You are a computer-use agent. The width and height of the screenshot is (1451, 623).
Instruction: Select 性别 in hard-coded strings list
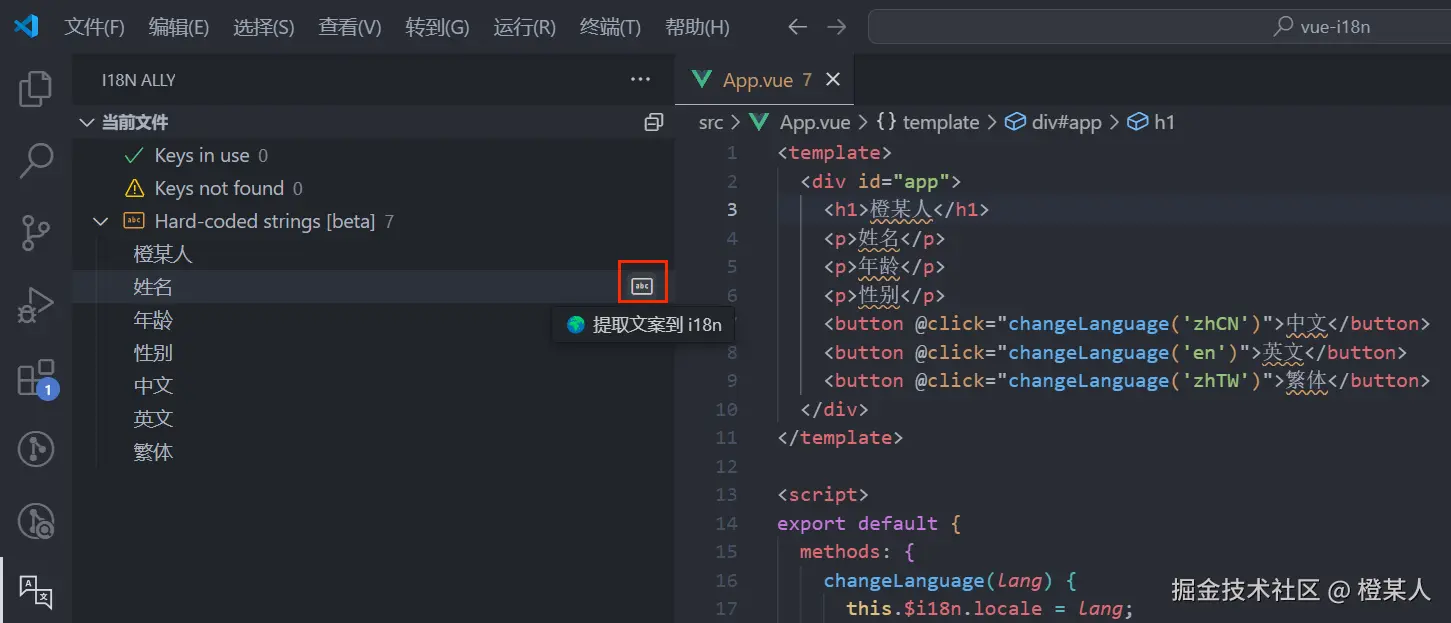pos(373,353)
